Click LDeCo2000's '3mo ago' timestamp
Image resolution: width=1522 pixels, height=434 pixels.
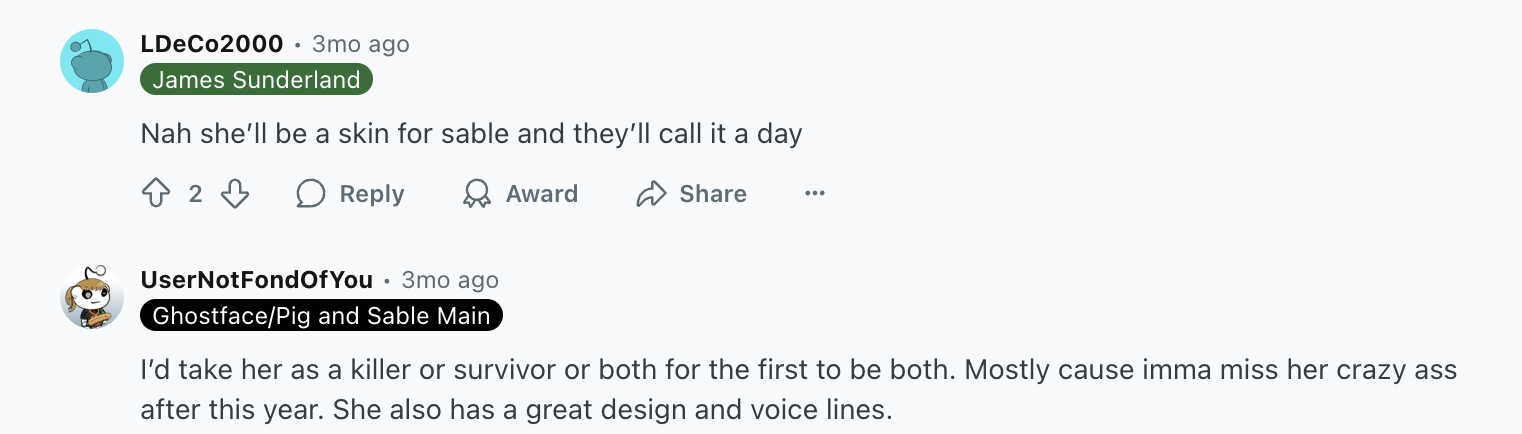tap(360, 44)
